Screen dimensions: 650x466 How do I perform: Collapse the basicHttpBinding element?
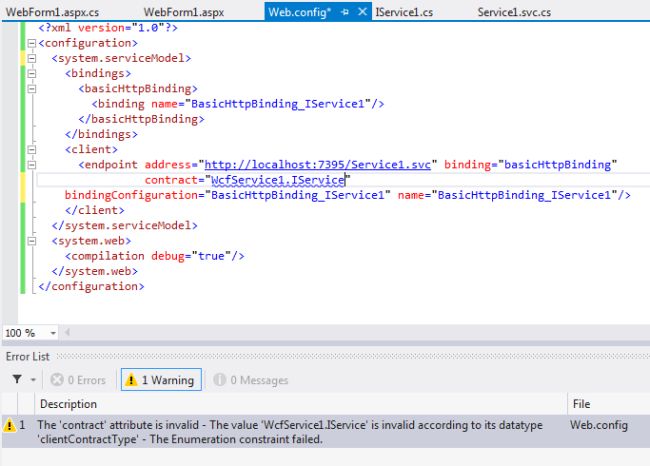click(x=32, y=89)
